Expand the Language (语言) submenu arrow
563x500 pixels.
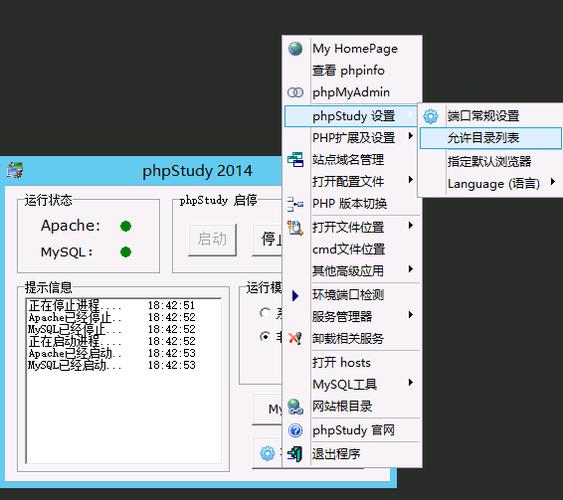(x=553, y=182)
